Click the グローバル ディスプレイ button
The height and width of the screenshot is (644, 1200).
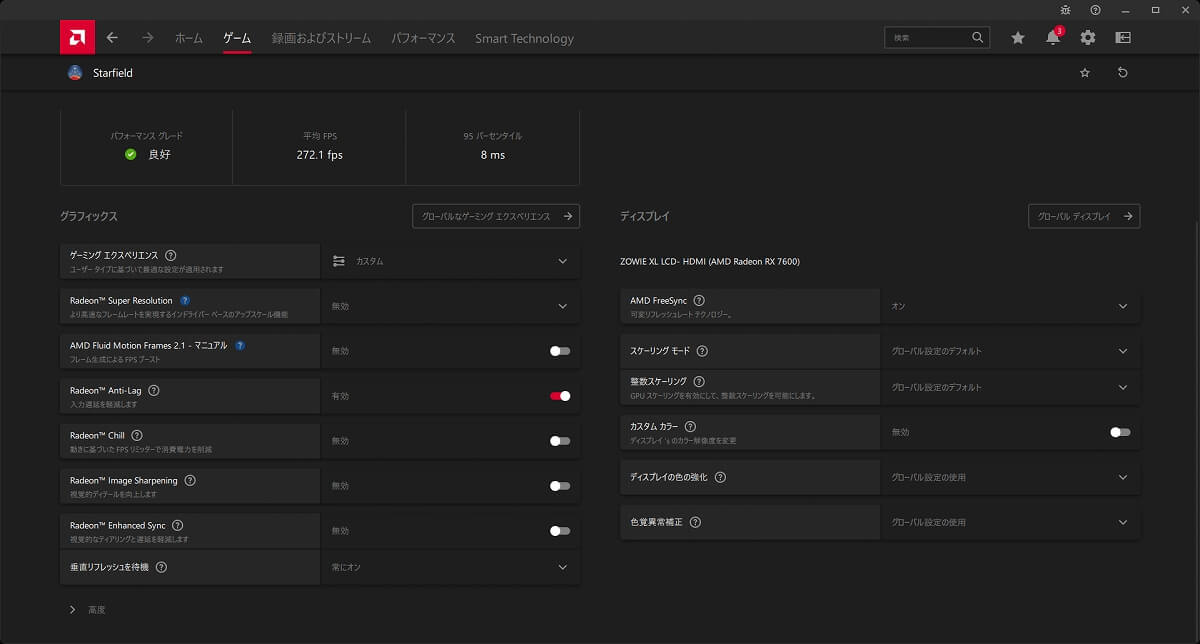pyautogui.click(x=1084, y=216)
